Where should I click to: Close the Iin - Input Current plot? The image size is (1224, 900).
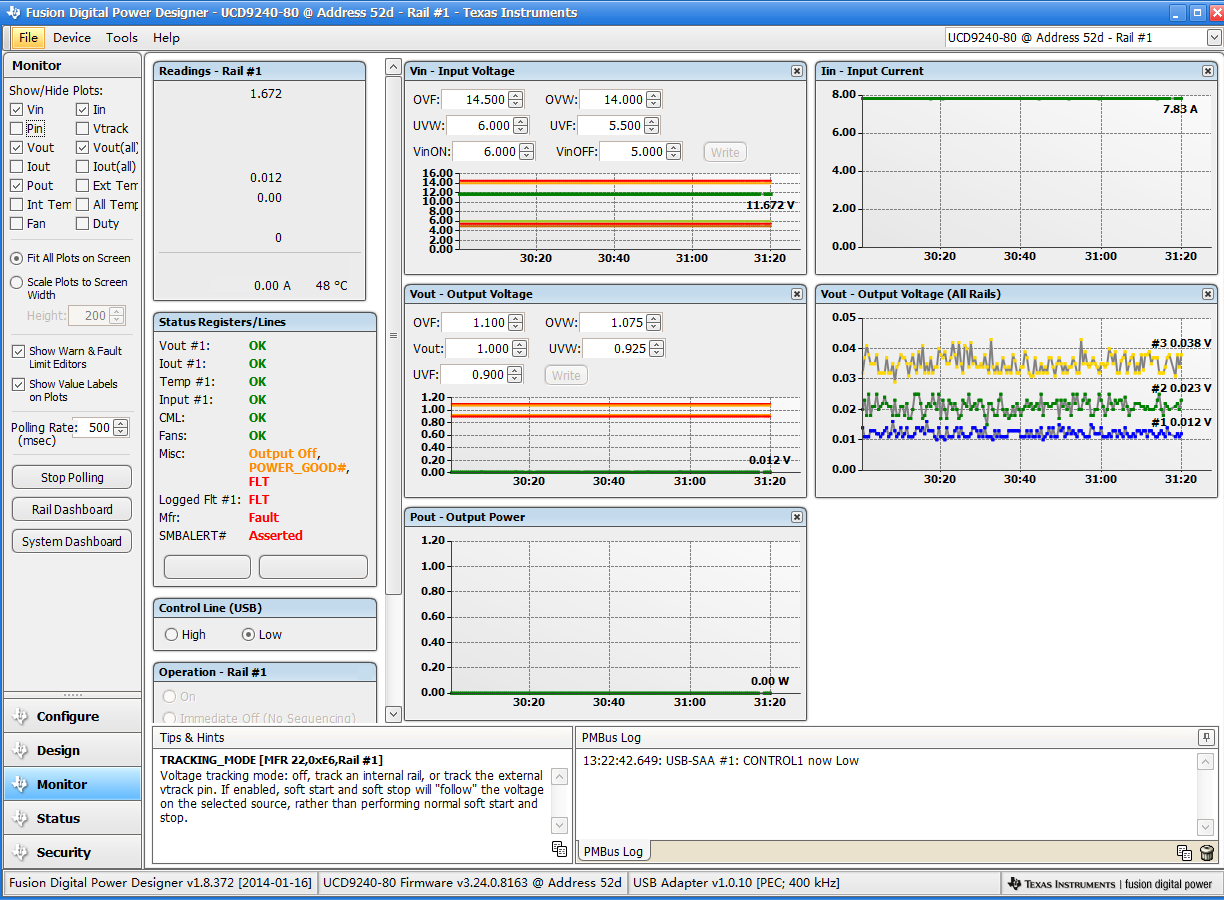point(1208,71)
